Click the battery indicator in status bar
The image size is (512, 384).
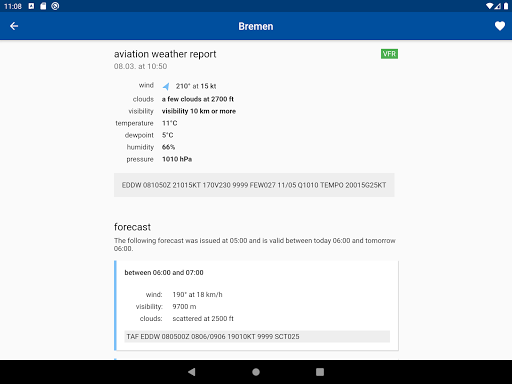pyautogui.click(x=506, y=6)
